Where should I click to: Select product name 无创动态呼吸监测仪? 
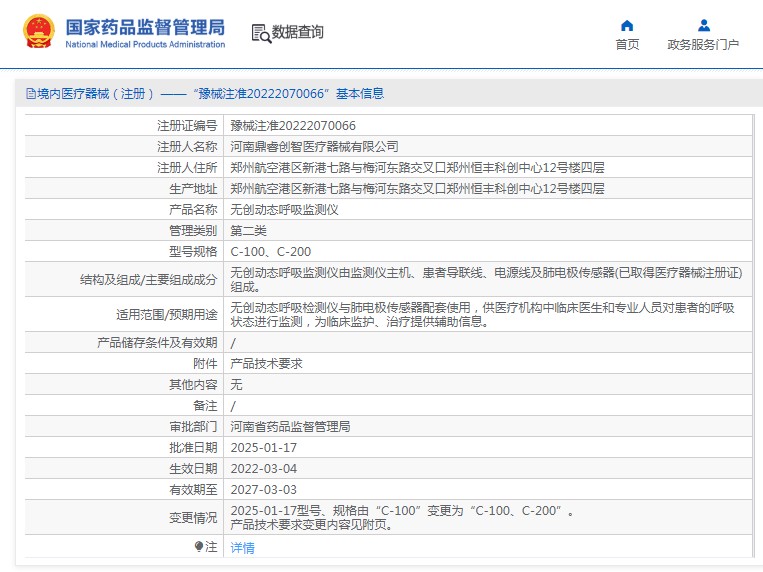(x=284, y=209)
